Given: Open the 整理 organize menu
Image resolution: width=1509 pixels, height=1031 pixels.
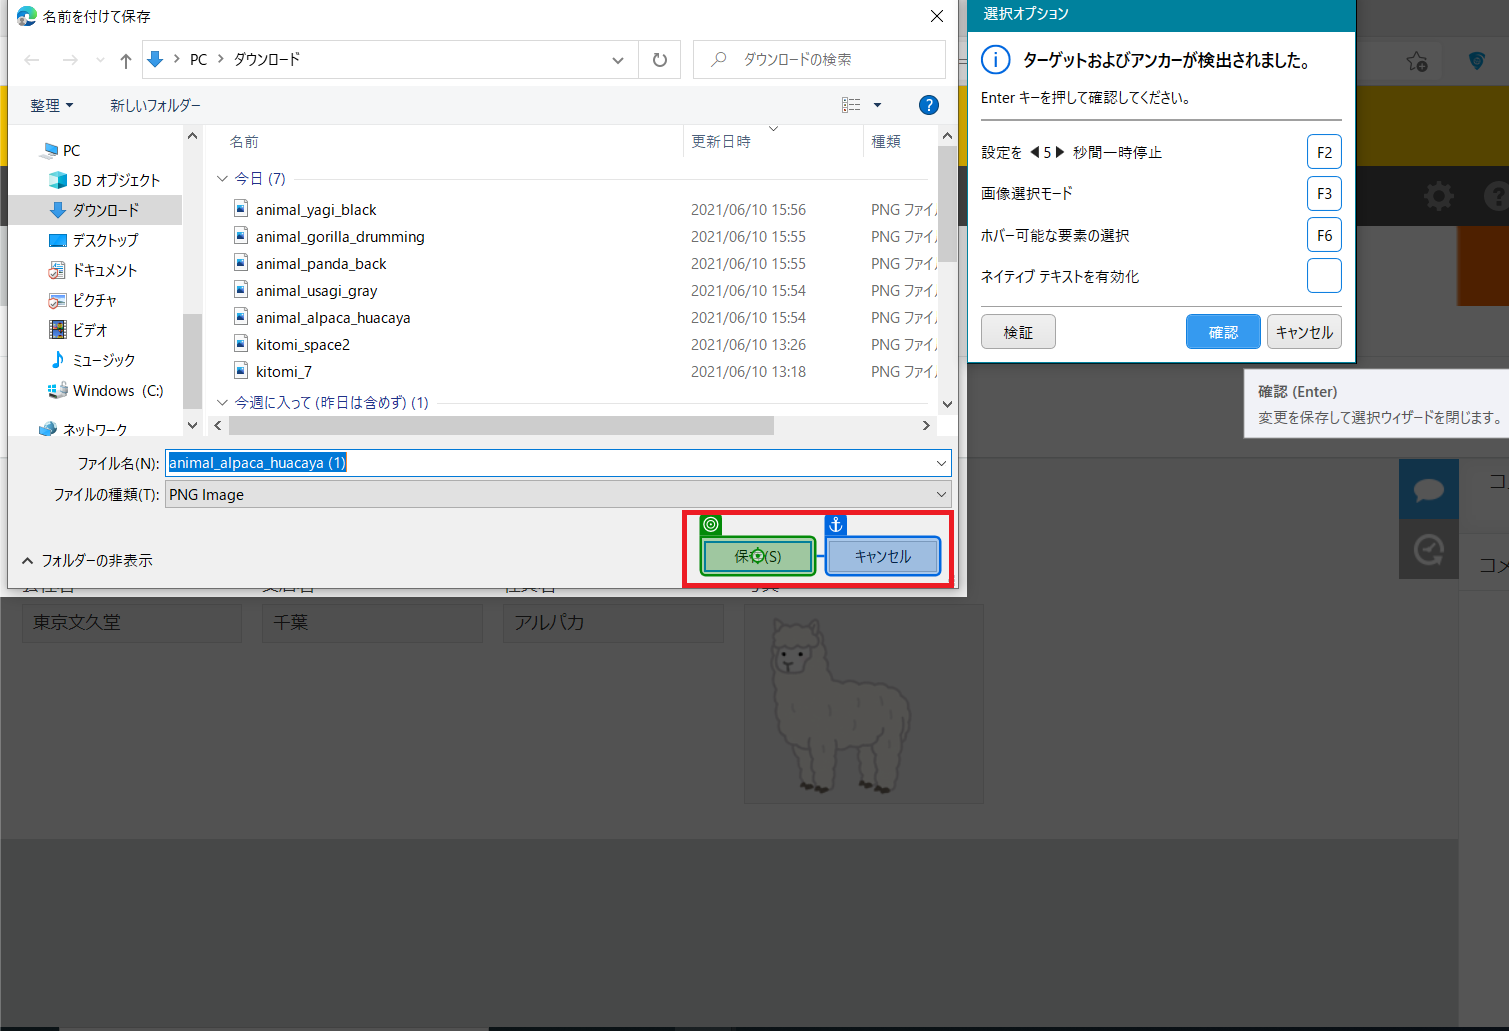Looking at the screenshot, I should [x=51, y=106].
